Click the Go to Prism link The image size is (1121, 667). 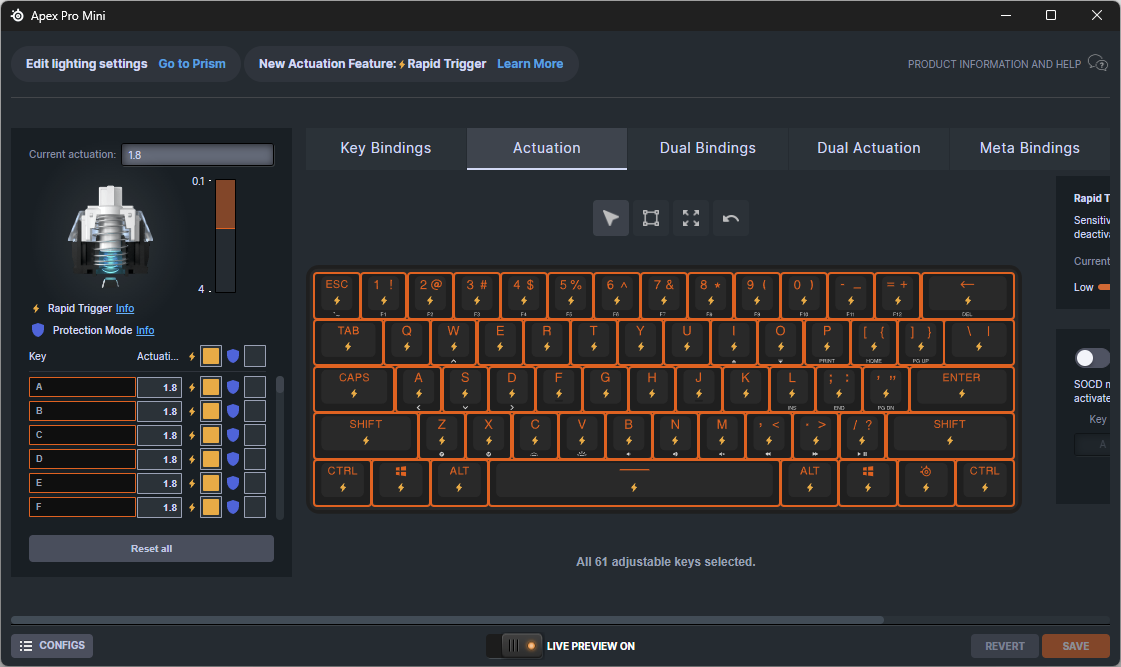click(192, 64)
